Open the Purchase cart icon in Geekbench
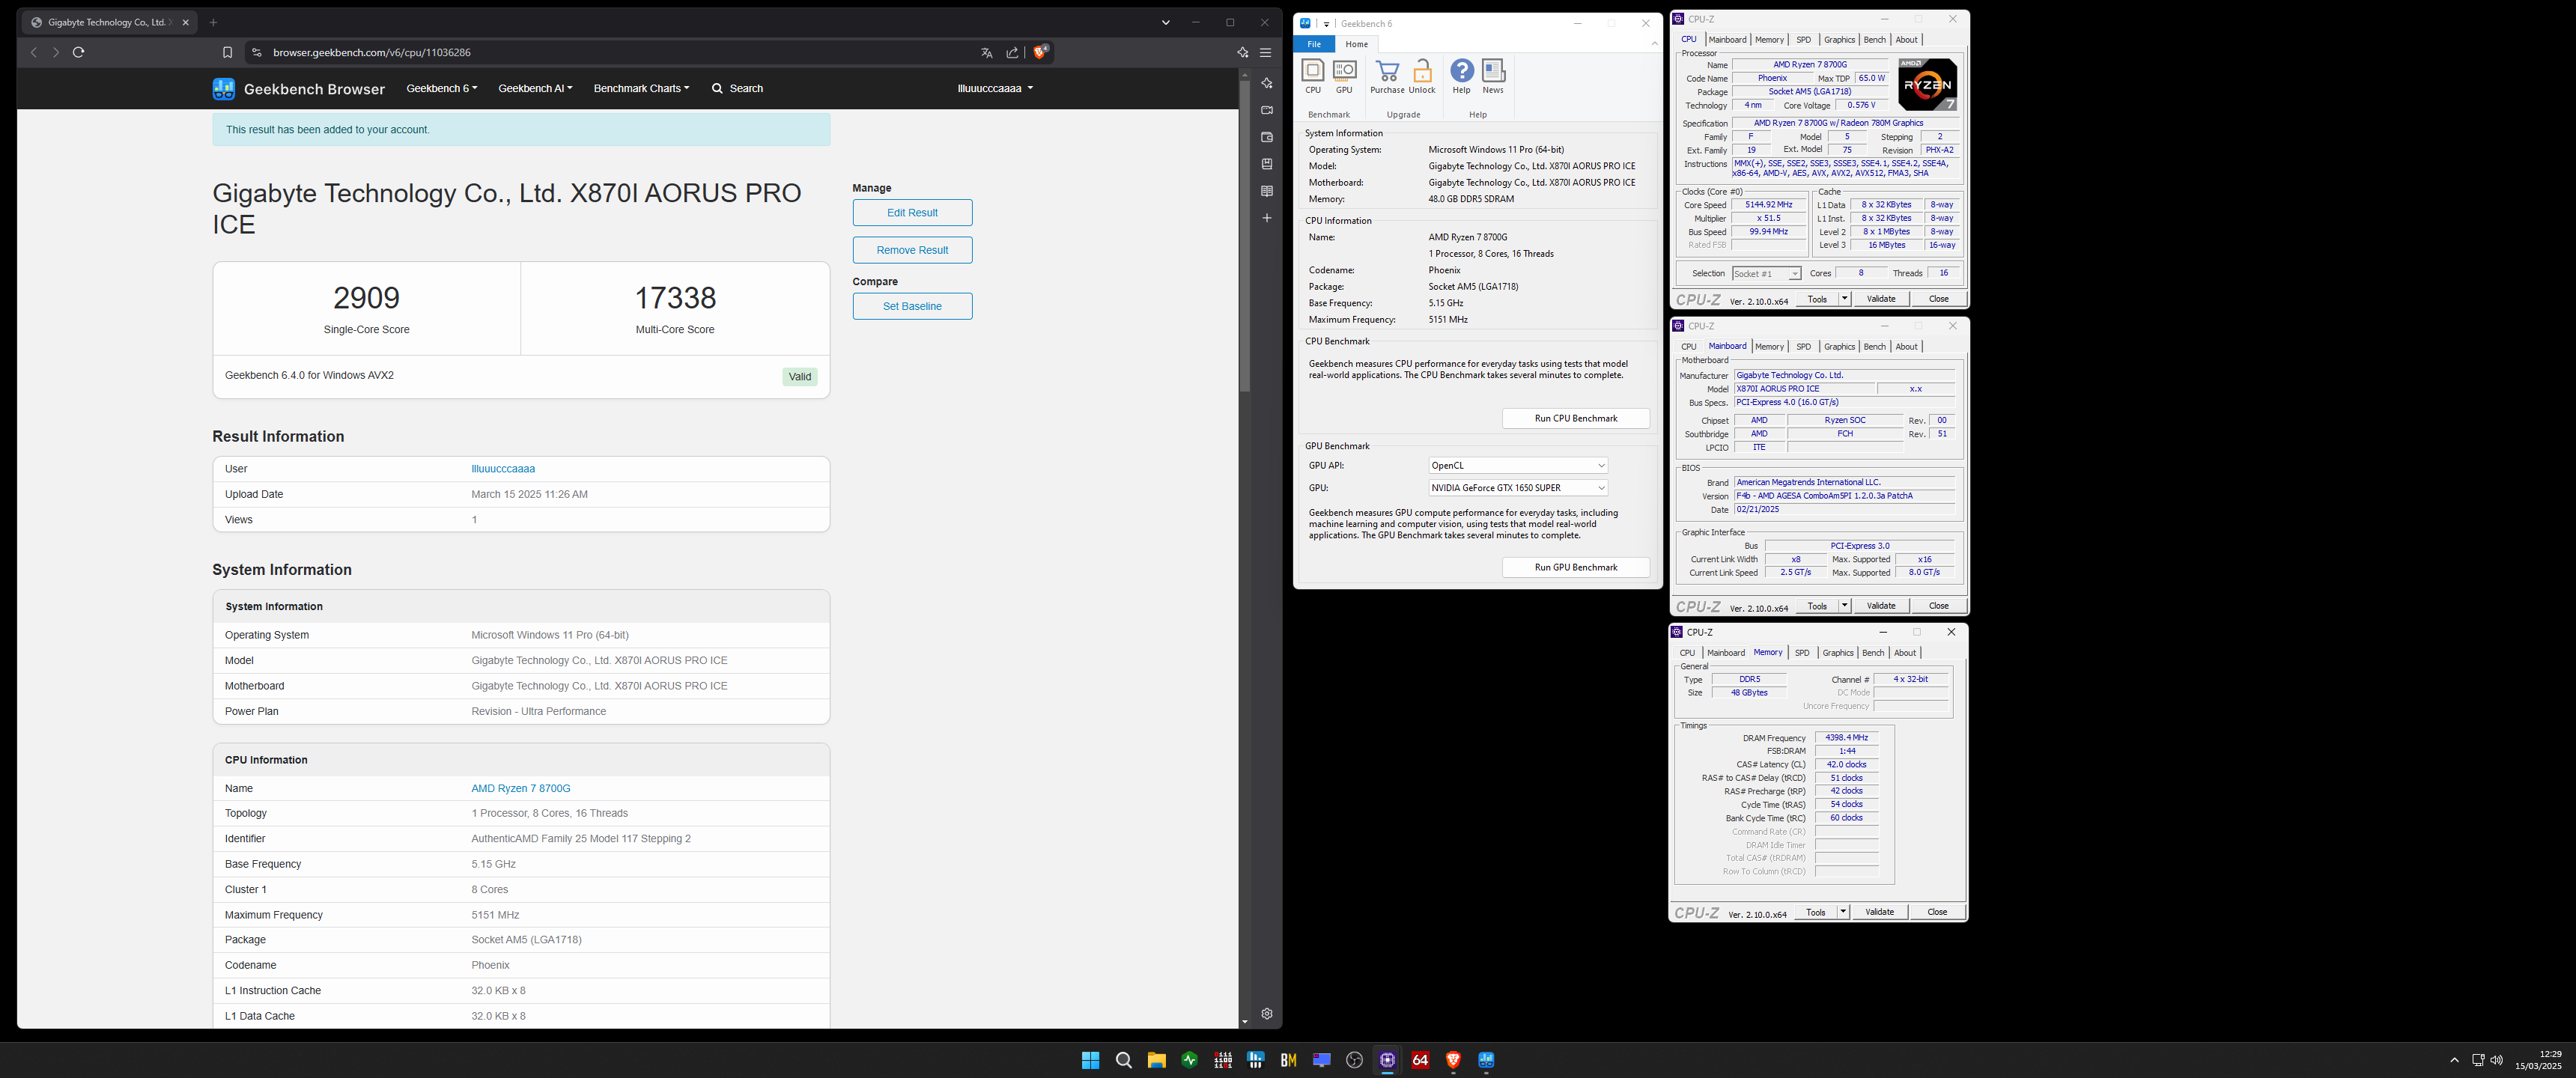Screen dimensions: 2576x1078 point(1387,76)
